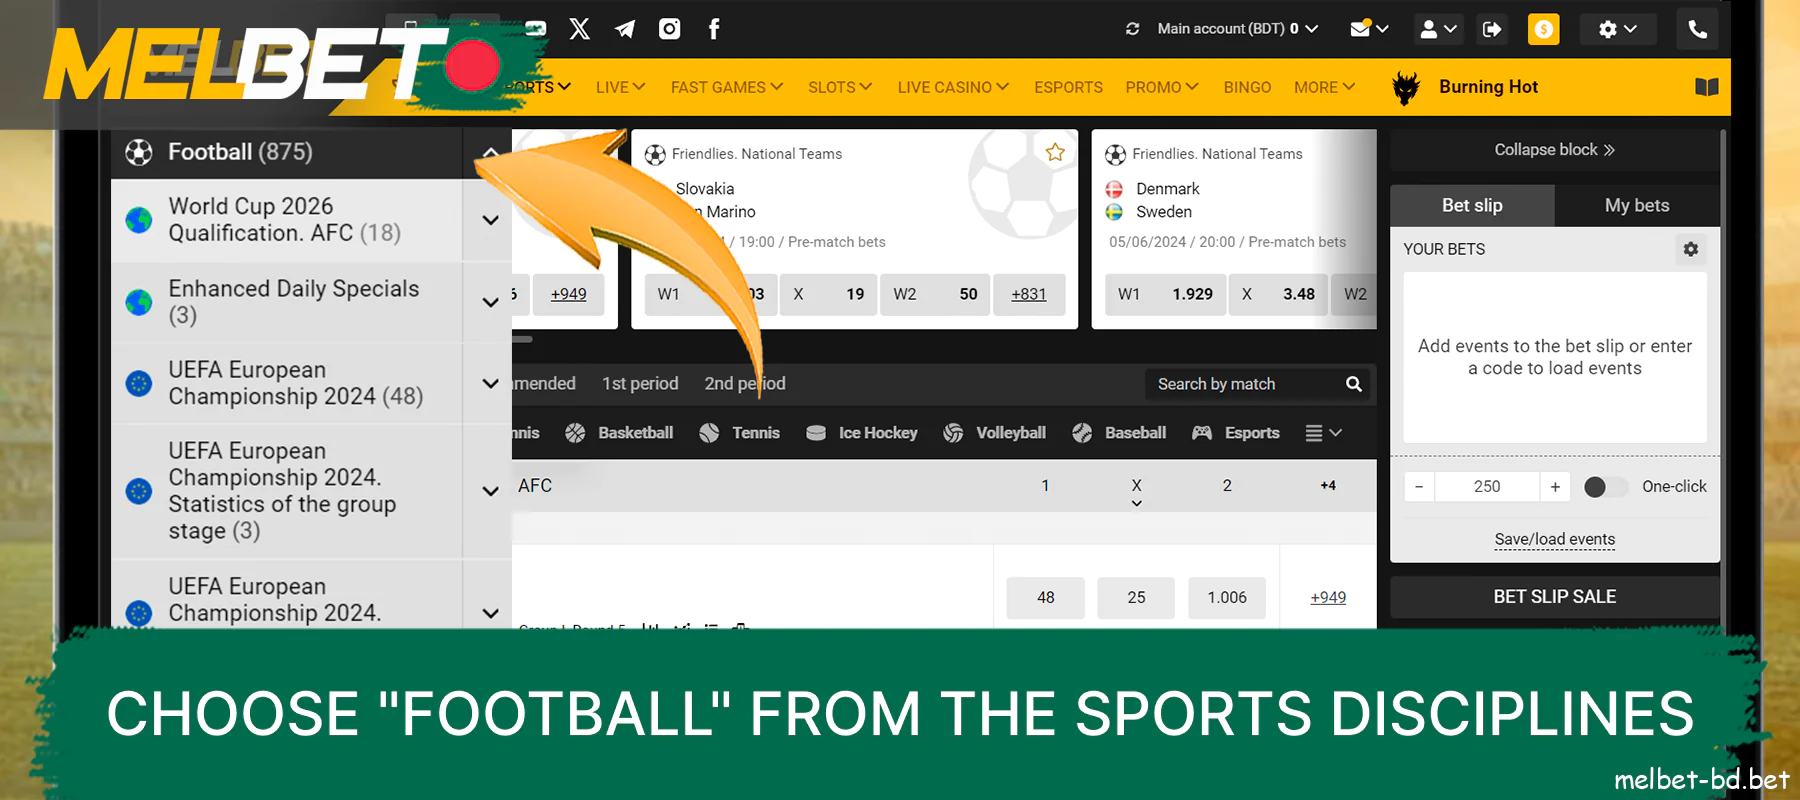Click the open book icon in menu bar

click(1707, 87)
